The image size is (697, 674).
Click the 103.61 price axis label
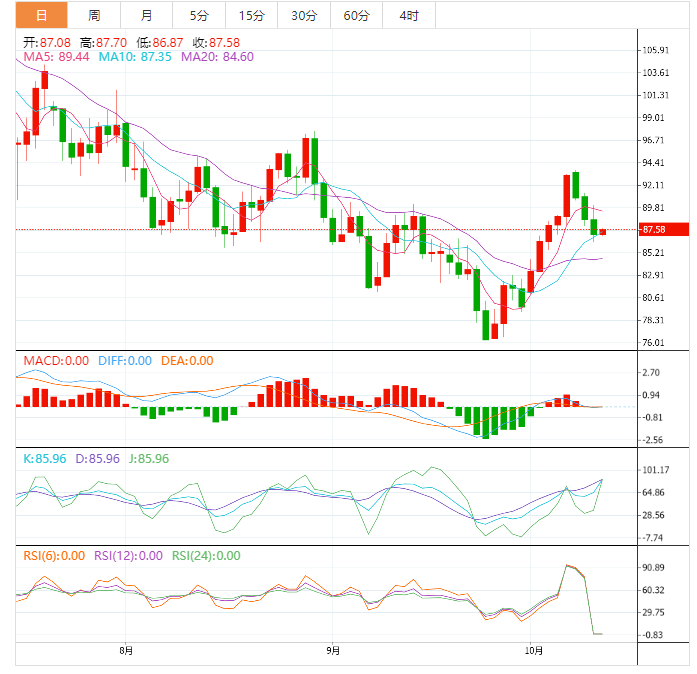tap(656, 72)
